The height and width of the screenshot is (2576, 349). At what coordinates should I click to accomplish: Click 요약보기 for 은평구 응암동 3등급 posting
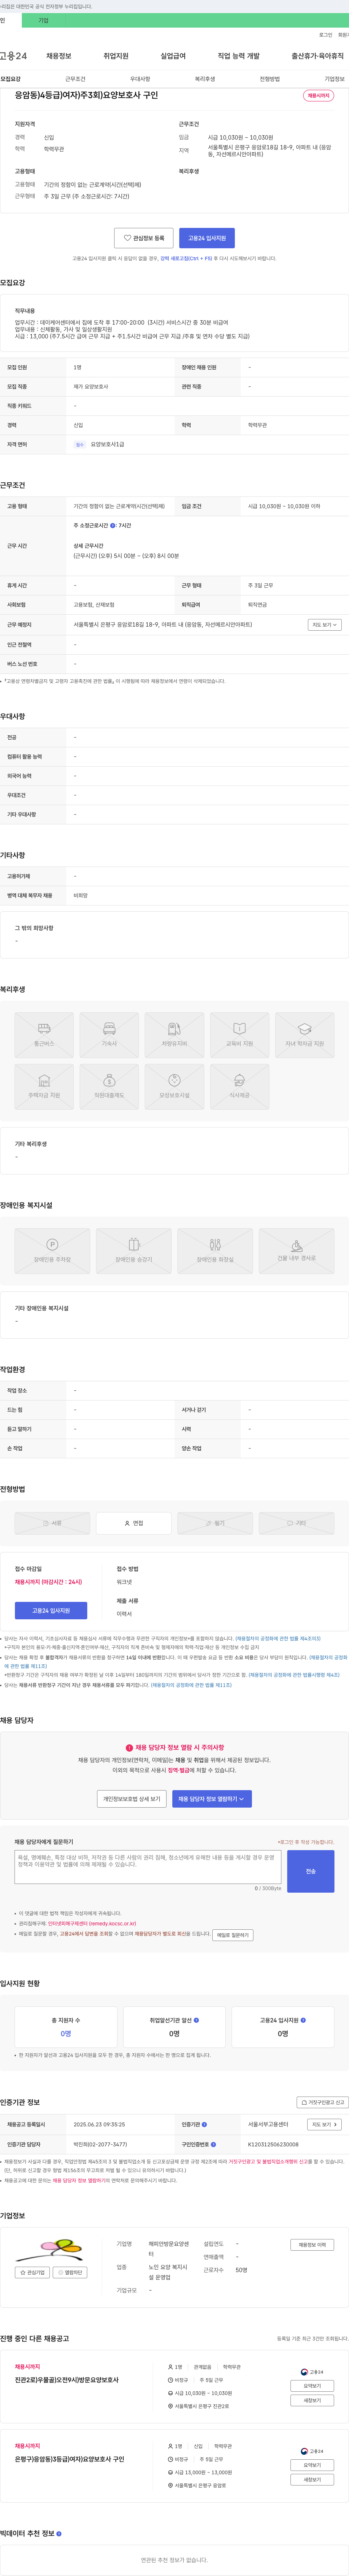(312, 2465)
